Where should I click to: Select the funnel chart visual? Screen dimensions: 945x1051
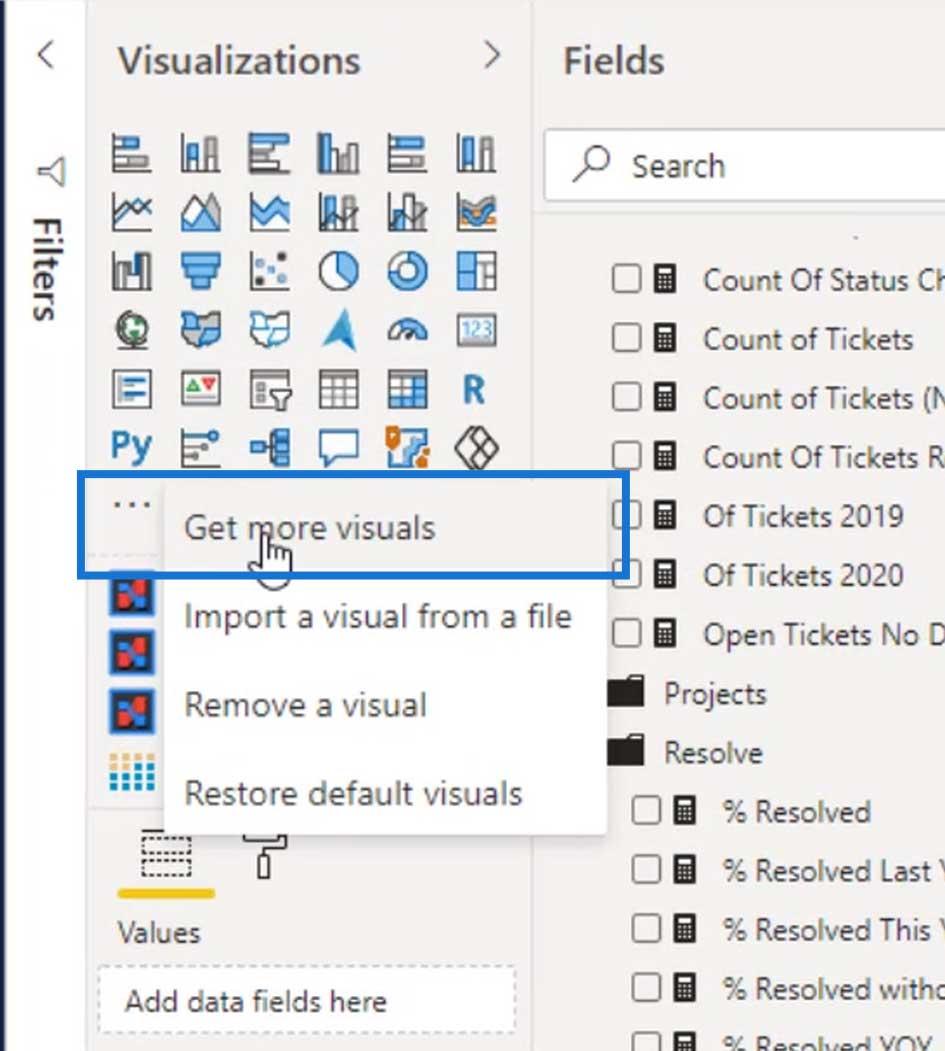(200, 271)
